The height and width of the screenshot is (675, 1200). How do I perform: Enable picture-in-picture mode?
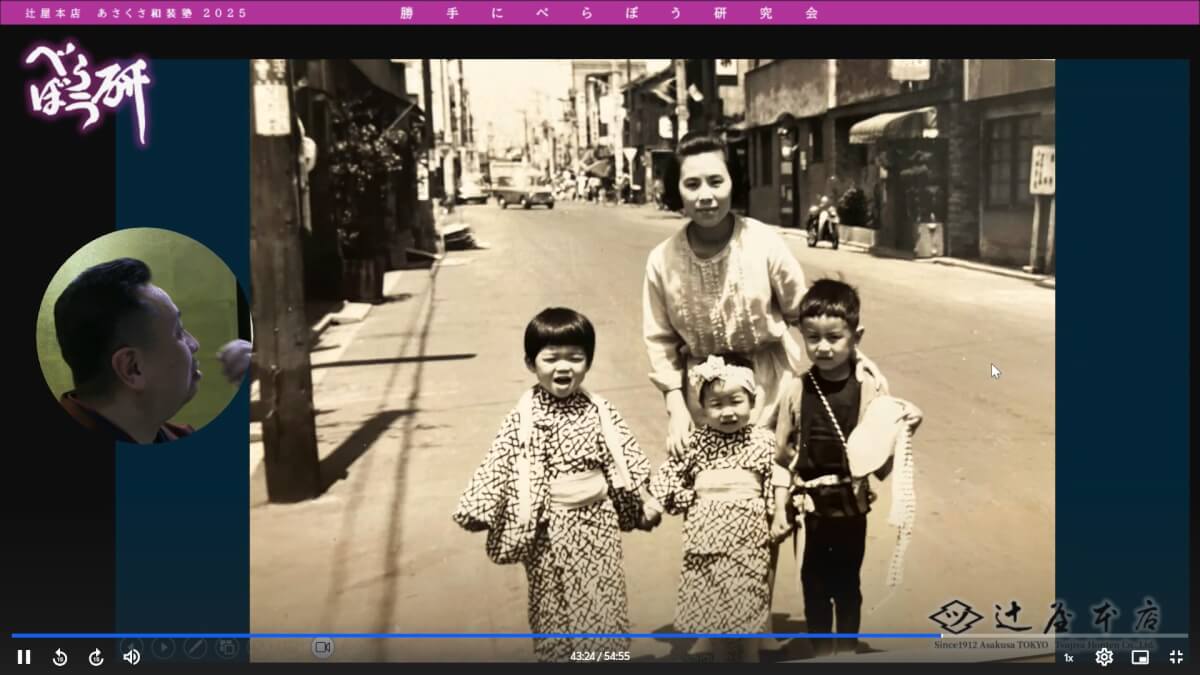[x=1140, y=657]
